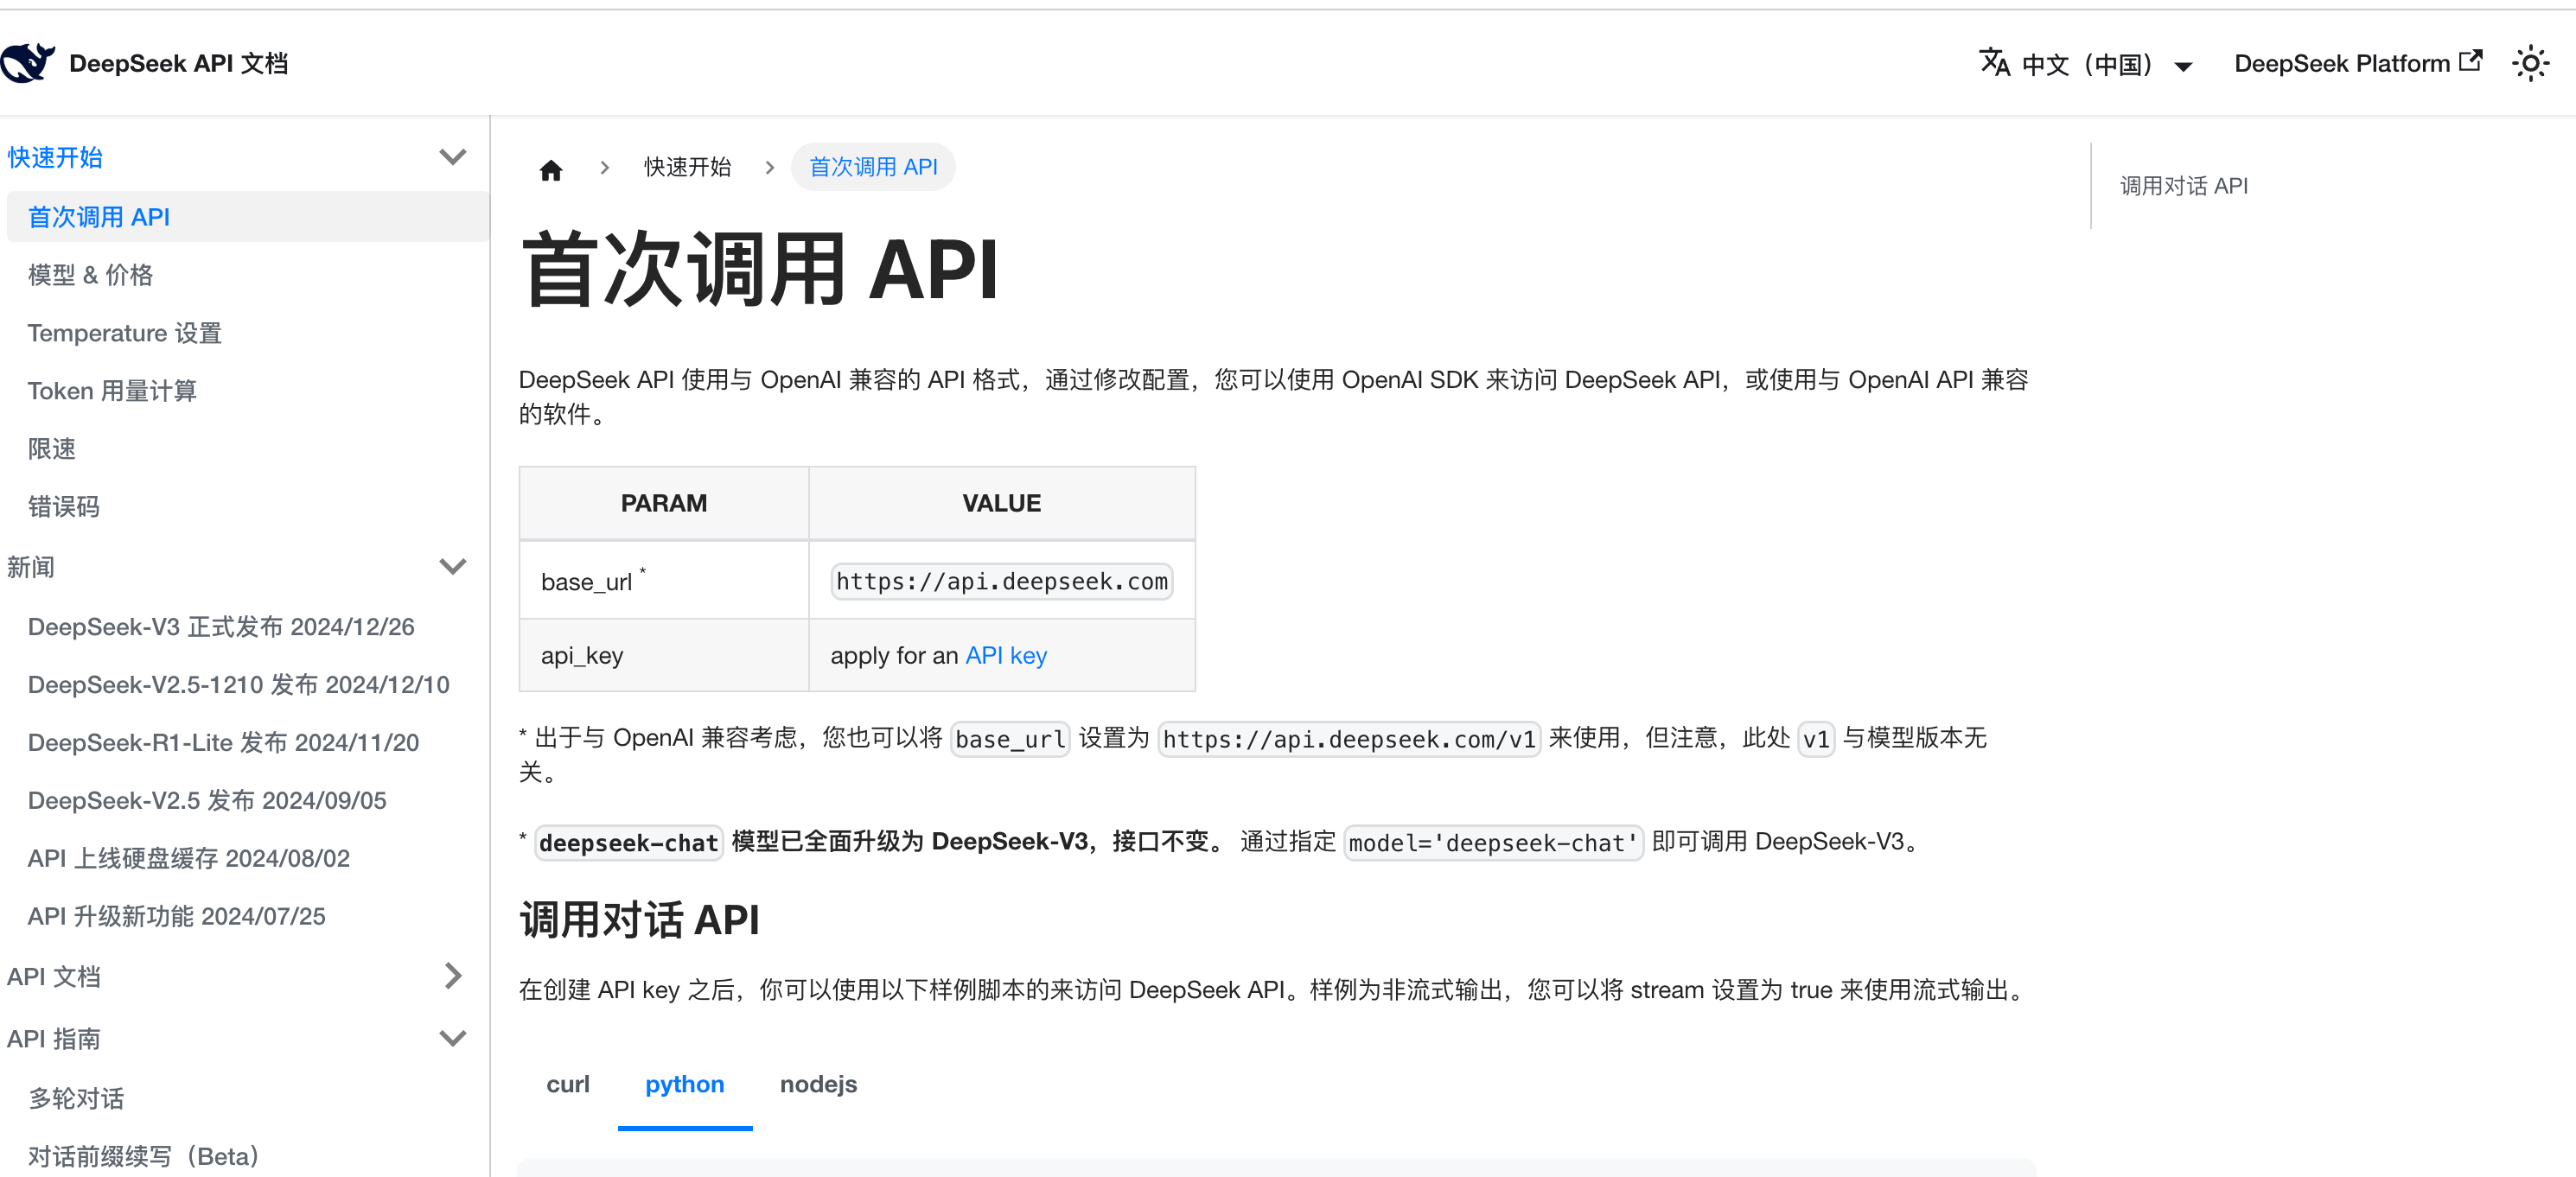Open the language selector icon

(1994, 62)
